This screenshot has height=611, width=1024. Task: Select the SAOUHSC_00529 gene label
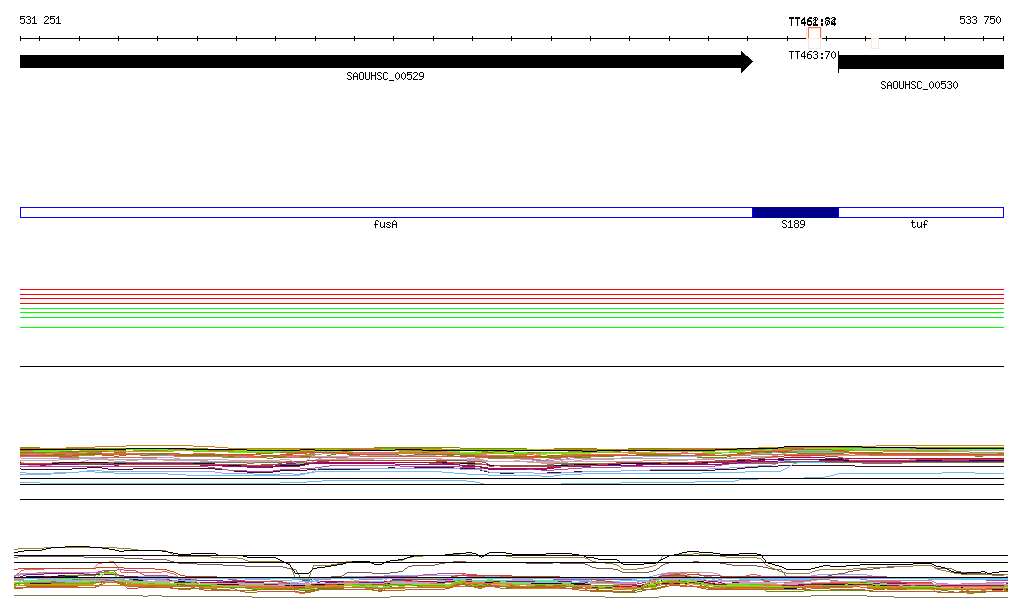coord(385,76)
